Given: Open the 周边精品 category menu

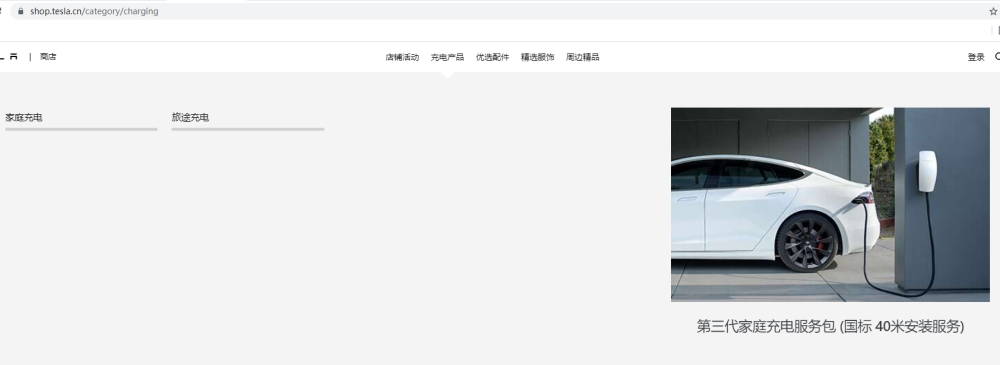Looking at the screenshot, I should (x=582, y=57).
